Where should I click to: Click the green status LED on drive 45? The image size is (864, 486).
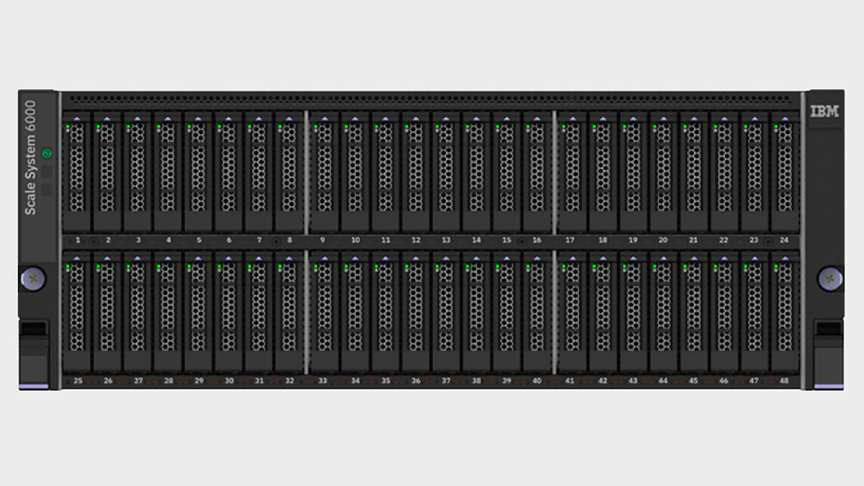click(685, 267)
